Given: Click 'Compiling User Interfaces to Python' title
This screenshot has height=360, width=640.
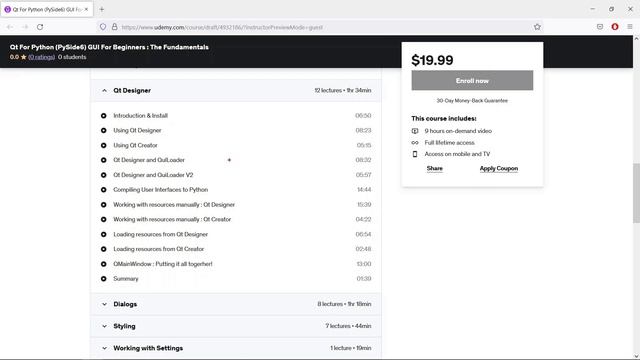Looking at the screenshot, I should click(160, 190).
